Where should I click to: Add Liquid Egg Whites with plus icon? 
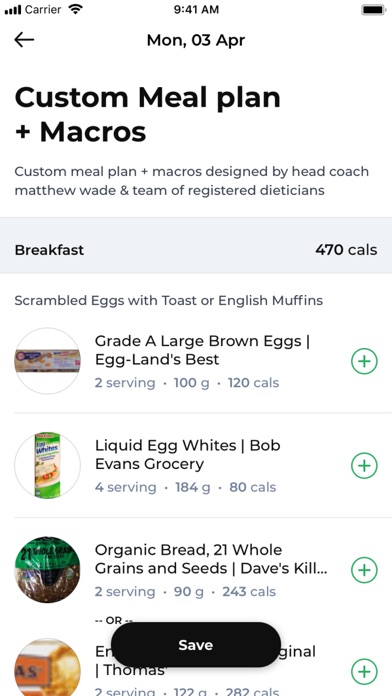(x=364, y=466)
